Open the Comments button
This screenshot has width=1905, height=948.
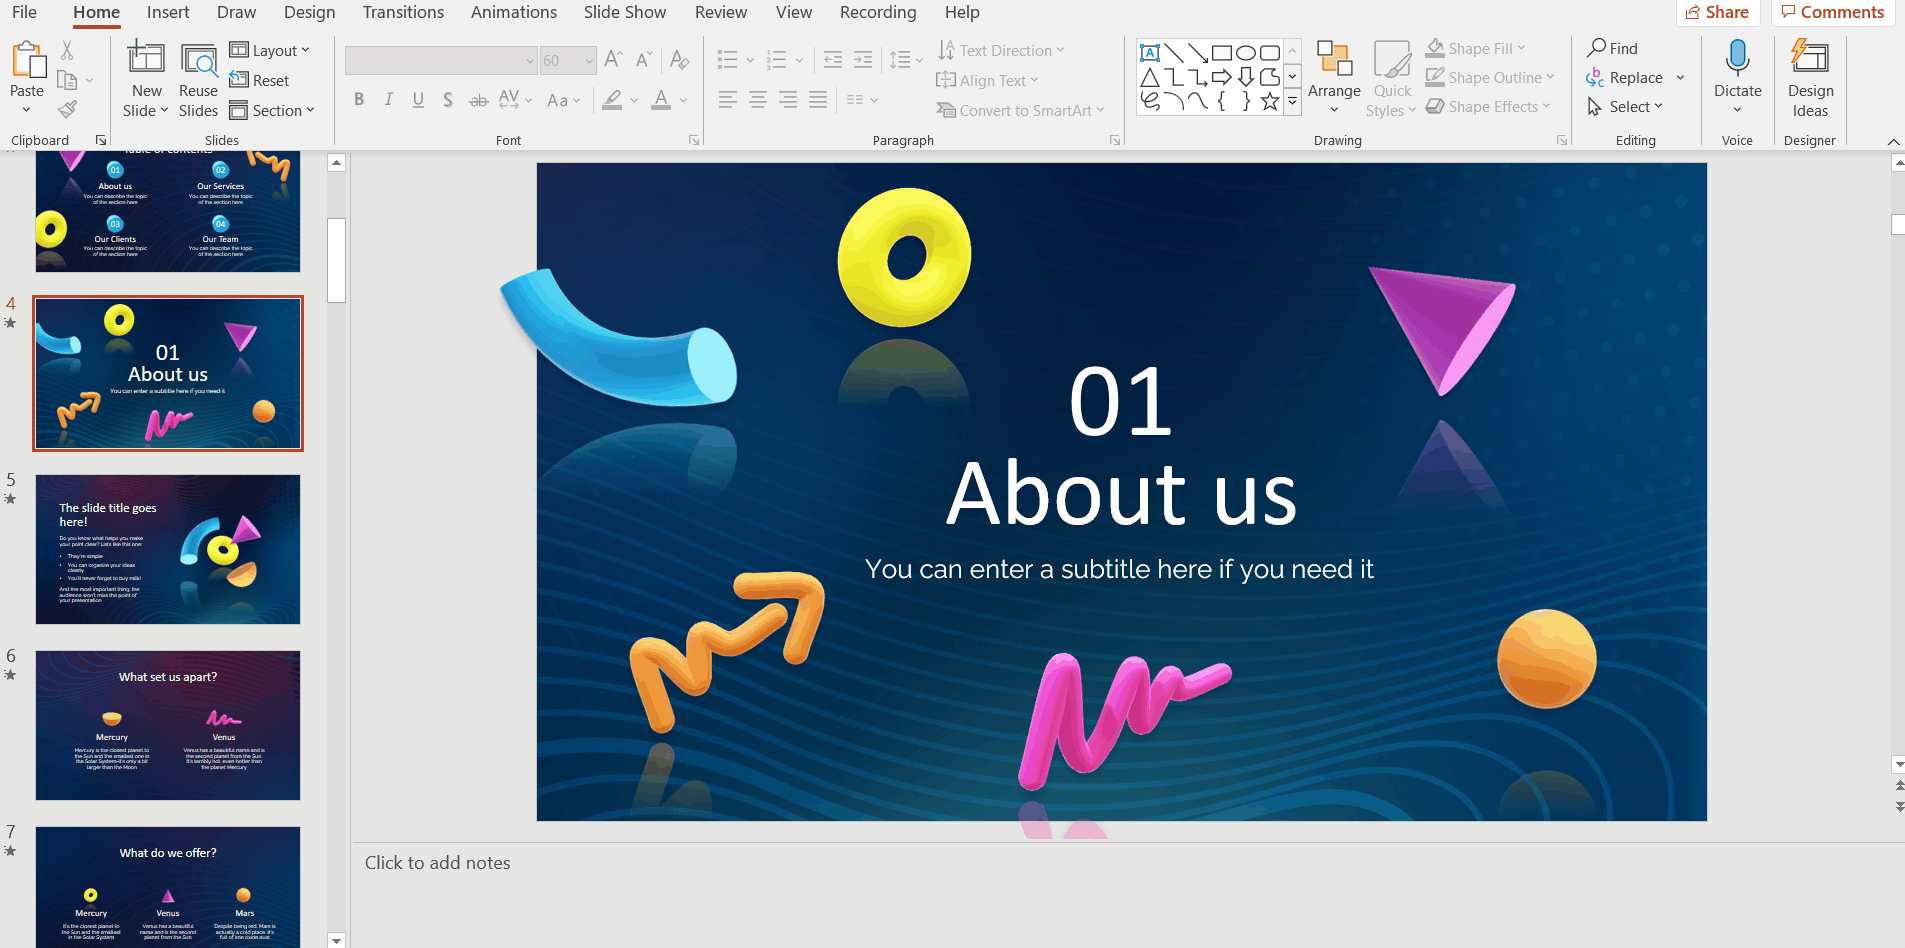[x=1832, y=12]
